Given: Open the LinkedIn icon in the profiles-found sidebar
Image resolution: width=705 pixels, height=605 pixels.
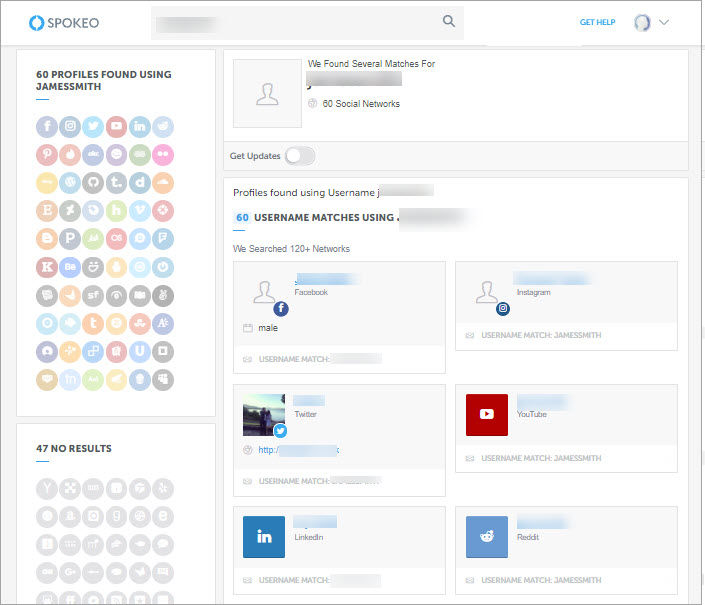Looking at the screenshot, I should click(x=140, y=127).
